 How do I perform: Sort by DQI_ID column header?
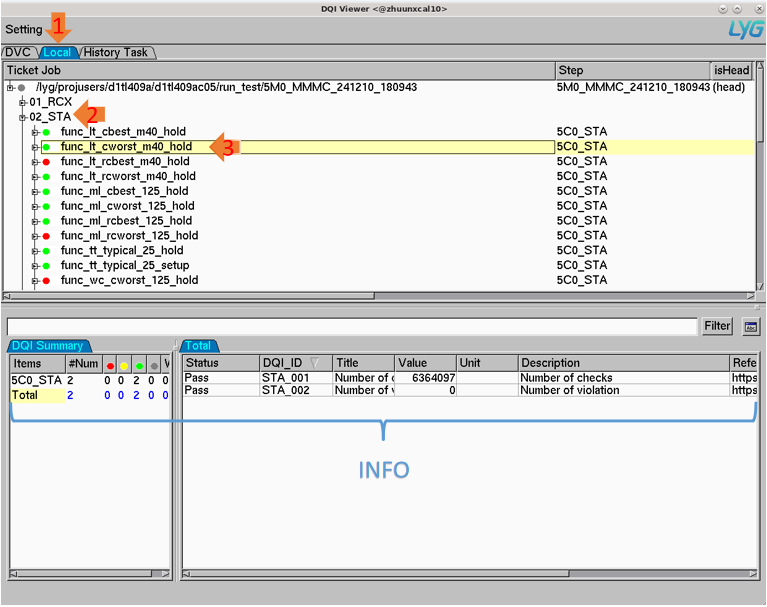click(x=295, y=363)
